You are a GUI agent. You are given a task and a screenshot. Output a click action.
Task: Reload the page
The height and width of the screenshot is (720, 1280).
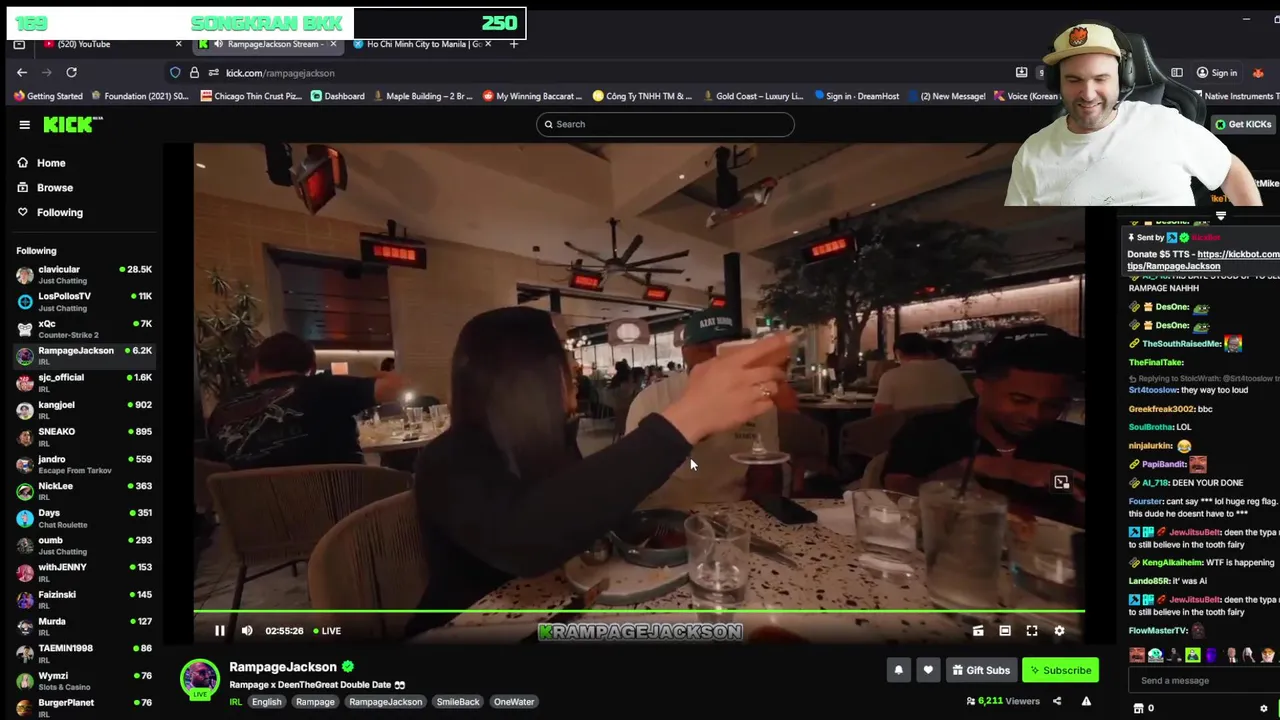pyautogui.click(x=71, y=72)
